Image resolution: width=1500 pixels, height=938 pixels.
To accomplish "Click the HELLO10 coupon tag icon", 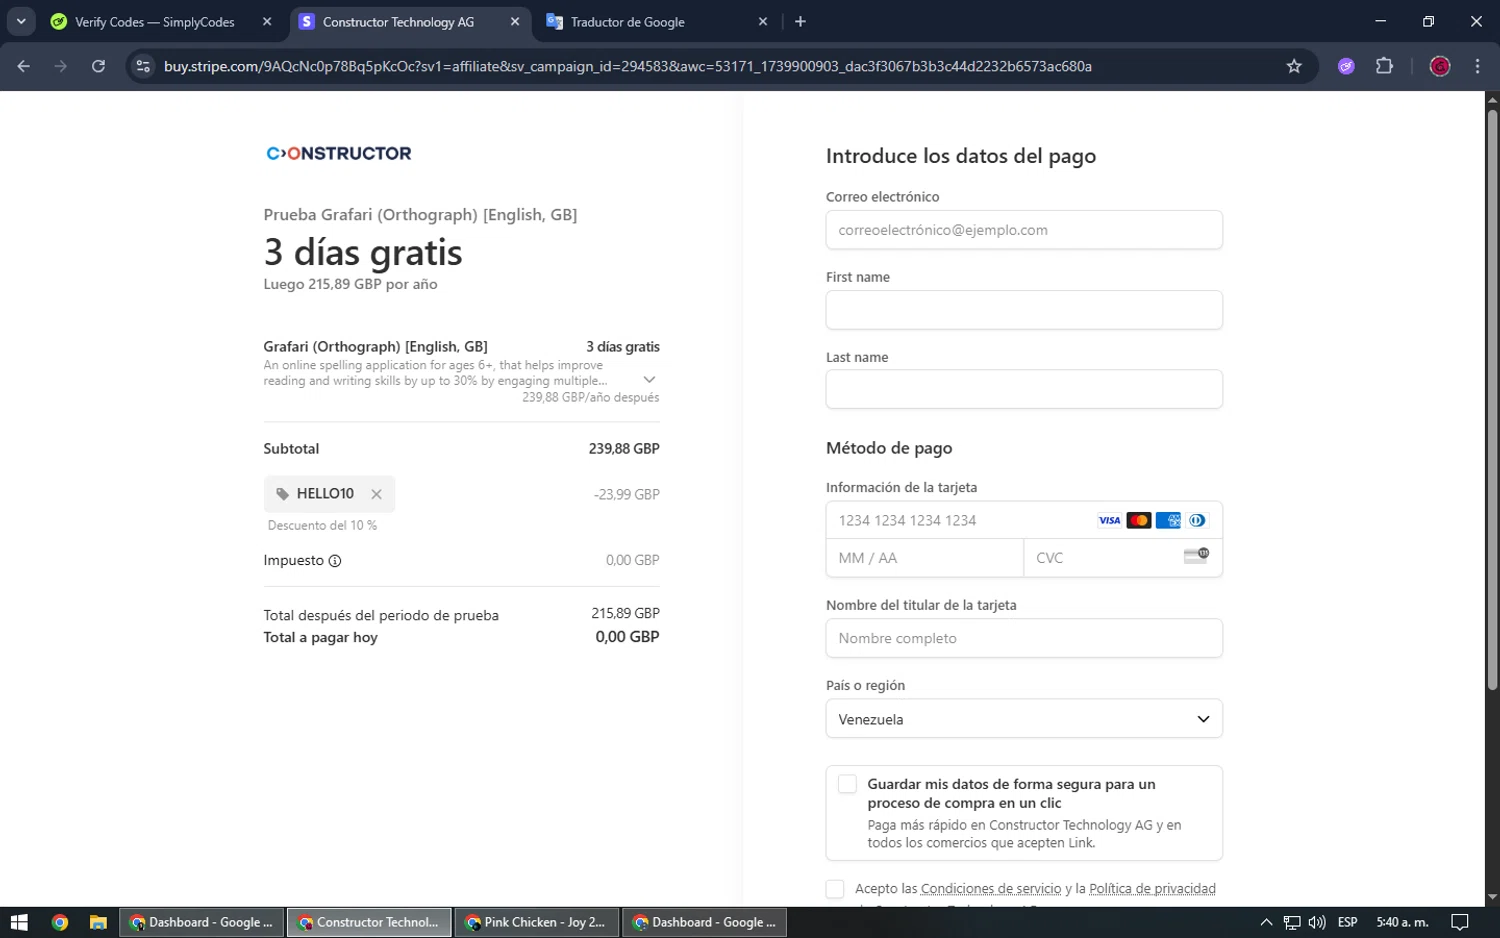I will [282, 494].
